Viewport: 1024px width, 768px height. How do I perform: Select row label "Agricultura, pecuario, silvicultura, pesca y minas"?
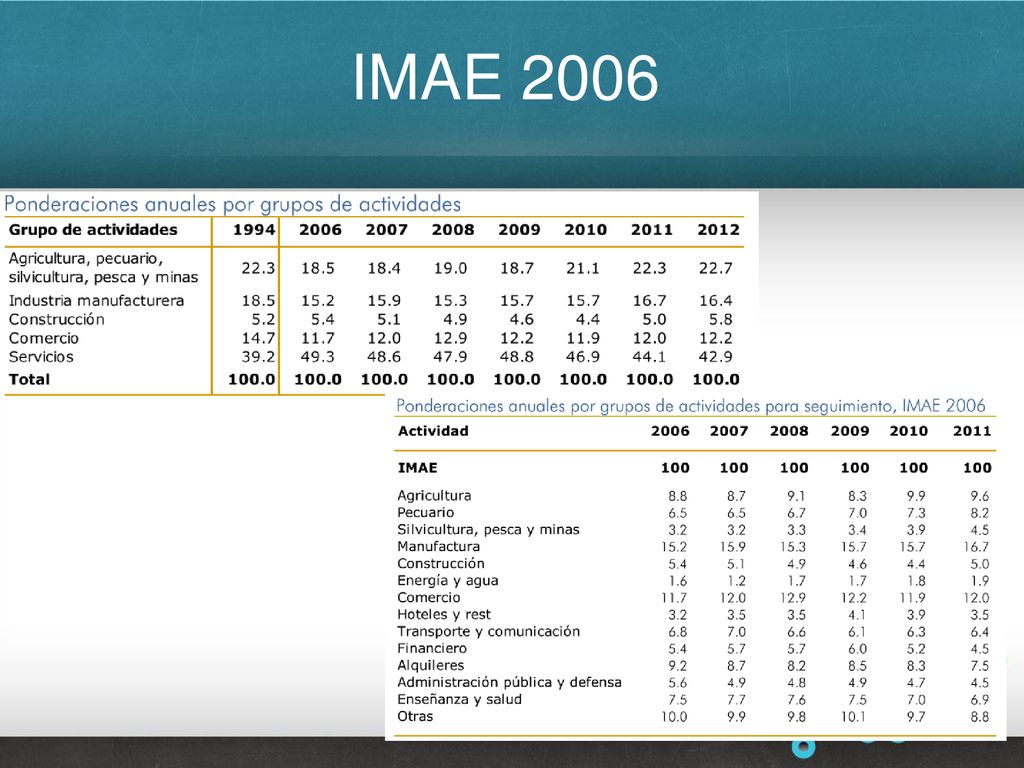pos(103,268)
